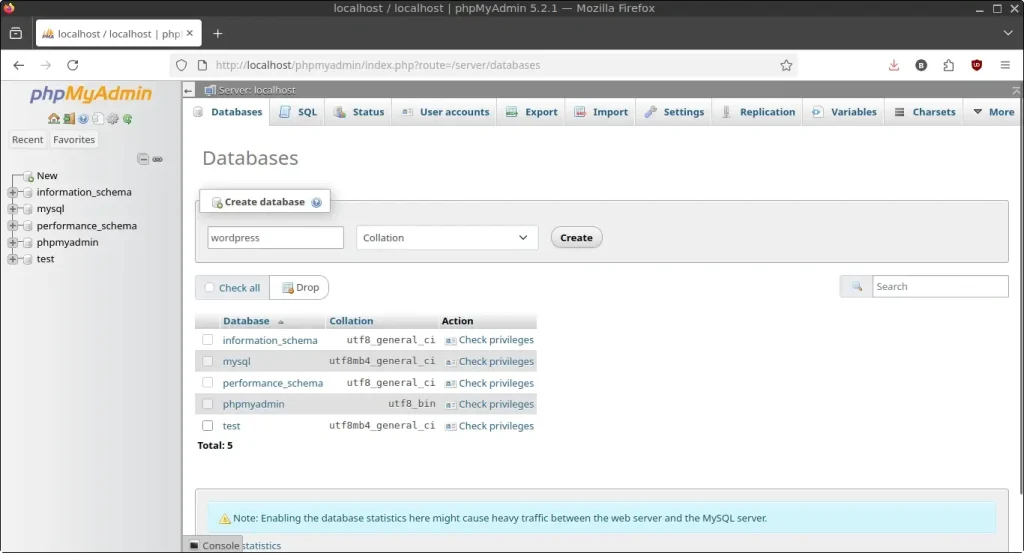Expand information_schema in the navigation tree
The image size is (1024, 553).
12,193
